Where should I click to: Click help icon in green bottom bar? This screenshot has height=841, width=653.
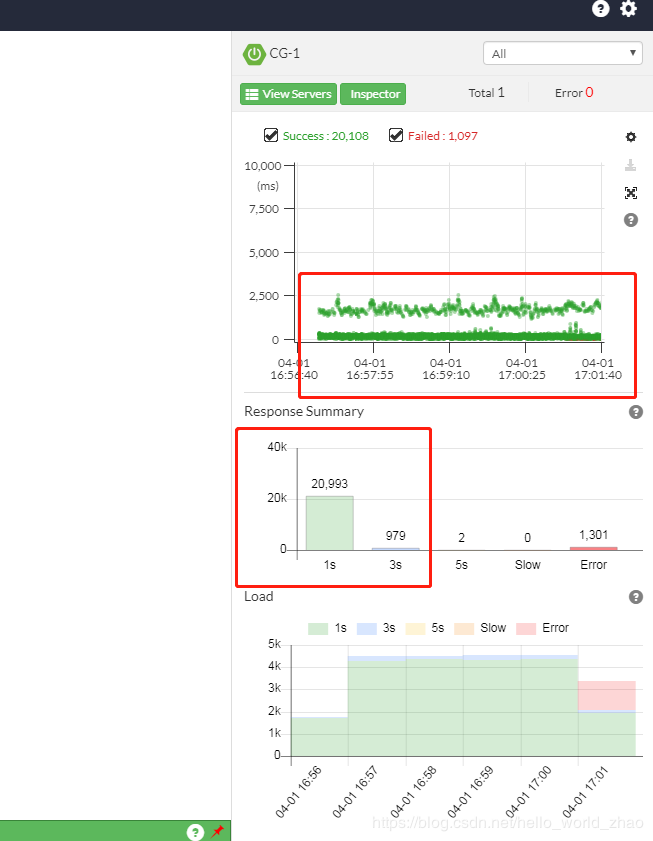tap(195, 832)
